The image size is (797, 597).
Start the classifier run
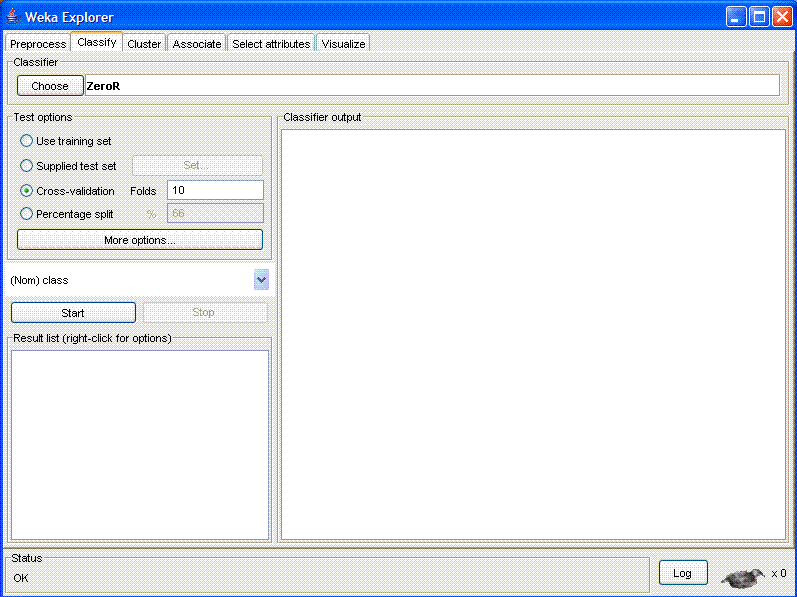click(x=73, y=312)
